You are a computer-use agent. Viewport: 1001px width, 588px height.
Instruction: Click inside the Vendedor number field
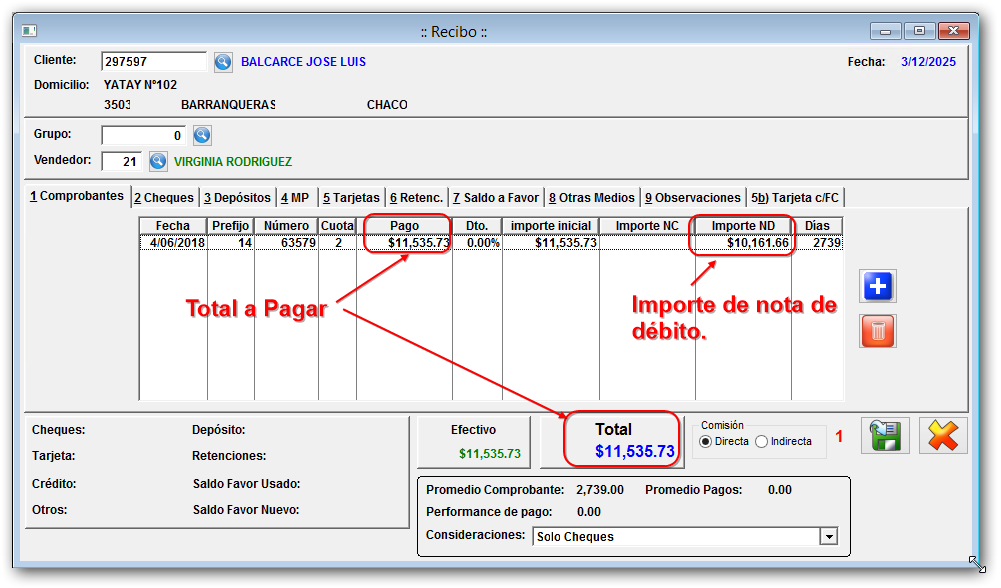[x=120, y=161]
